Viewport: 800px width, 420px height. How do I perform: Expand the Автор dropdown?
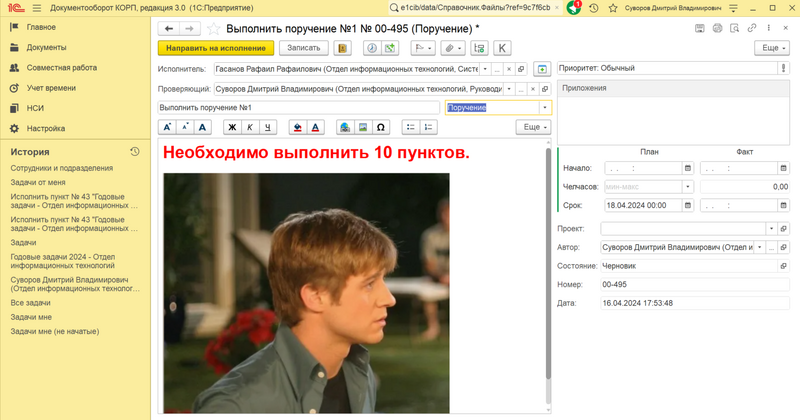pyautogui.click(x=759, y=247)
